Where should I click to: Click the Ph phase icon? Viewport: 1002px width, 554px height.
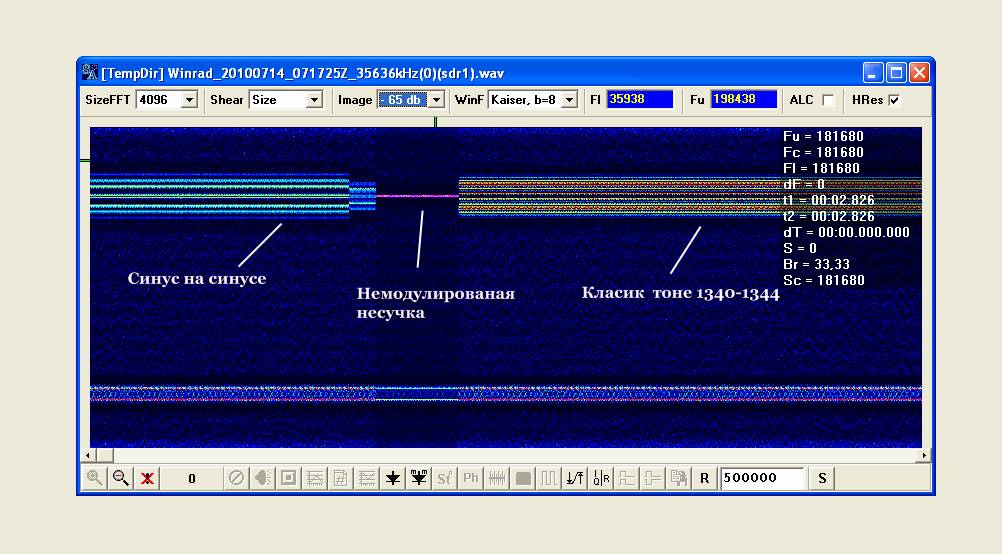point(471,478)
